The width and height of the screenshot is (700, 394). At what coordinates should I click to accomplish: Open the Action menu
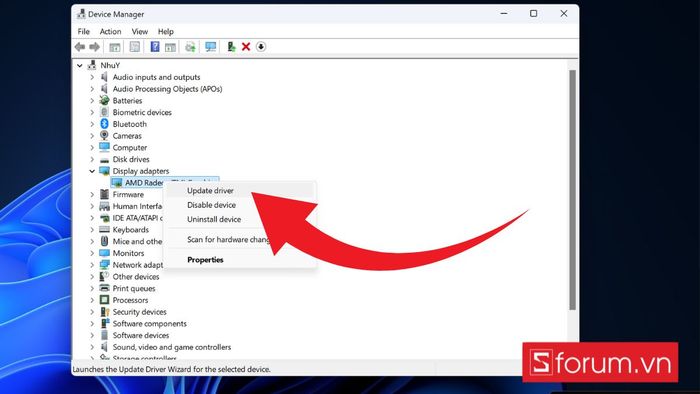tap(110, 31)
